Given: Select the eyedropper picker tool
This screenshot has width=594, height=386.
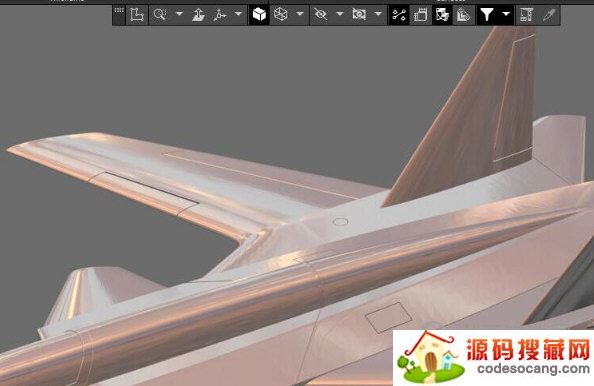Looking at the screenshot, I should [x=549, y=15].
